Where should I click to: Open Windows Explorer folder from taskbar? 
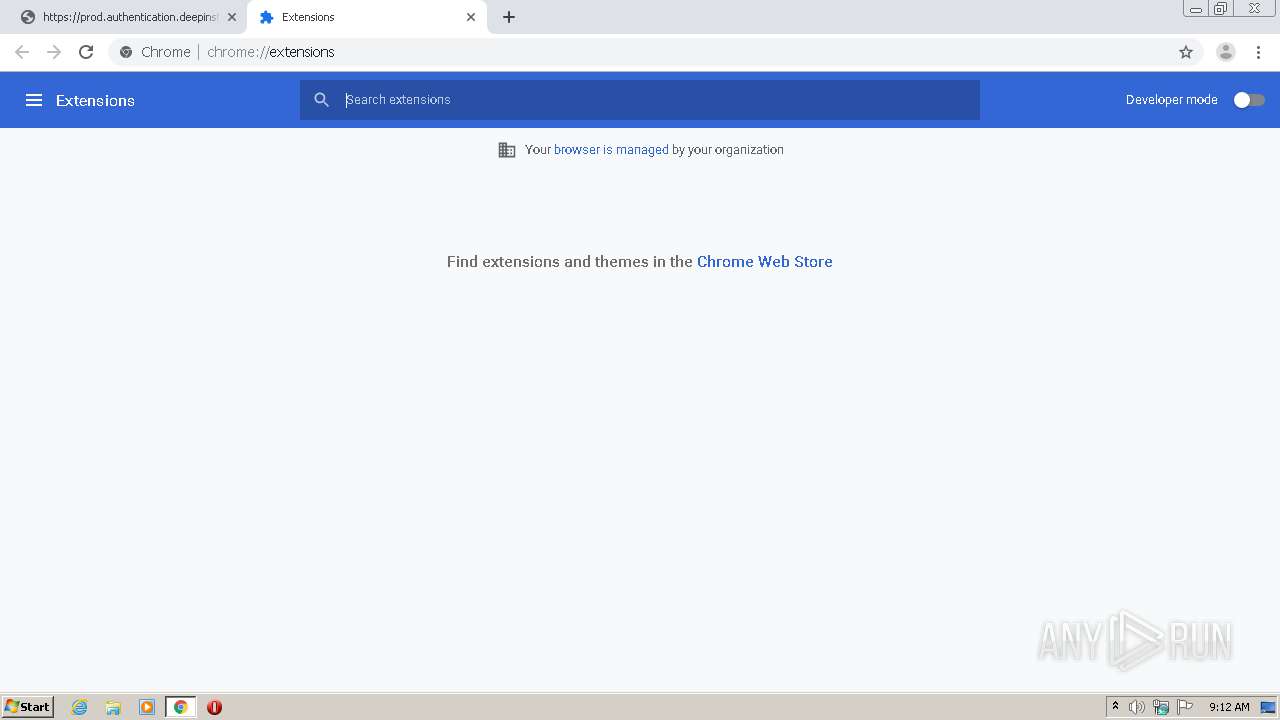pyautogui.click(x=113, y=707)
